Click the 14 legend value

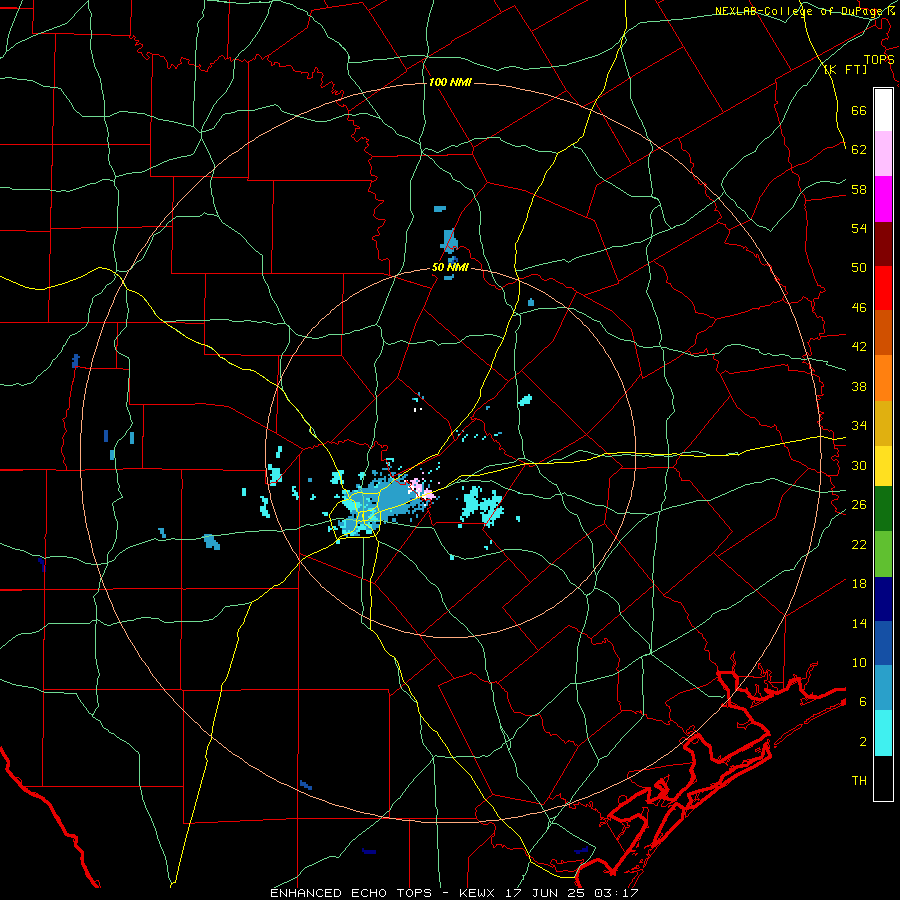click(x=859, y=623)
